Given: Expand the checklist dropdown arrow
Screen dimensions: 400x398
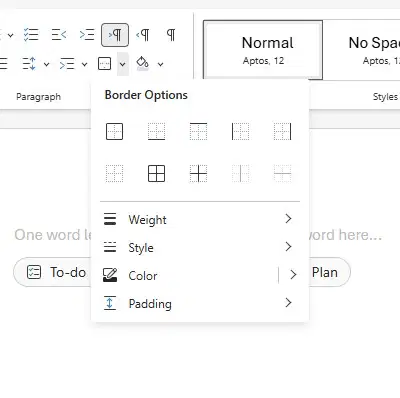Looking at the screenshot, I should [x=11, y=35].
